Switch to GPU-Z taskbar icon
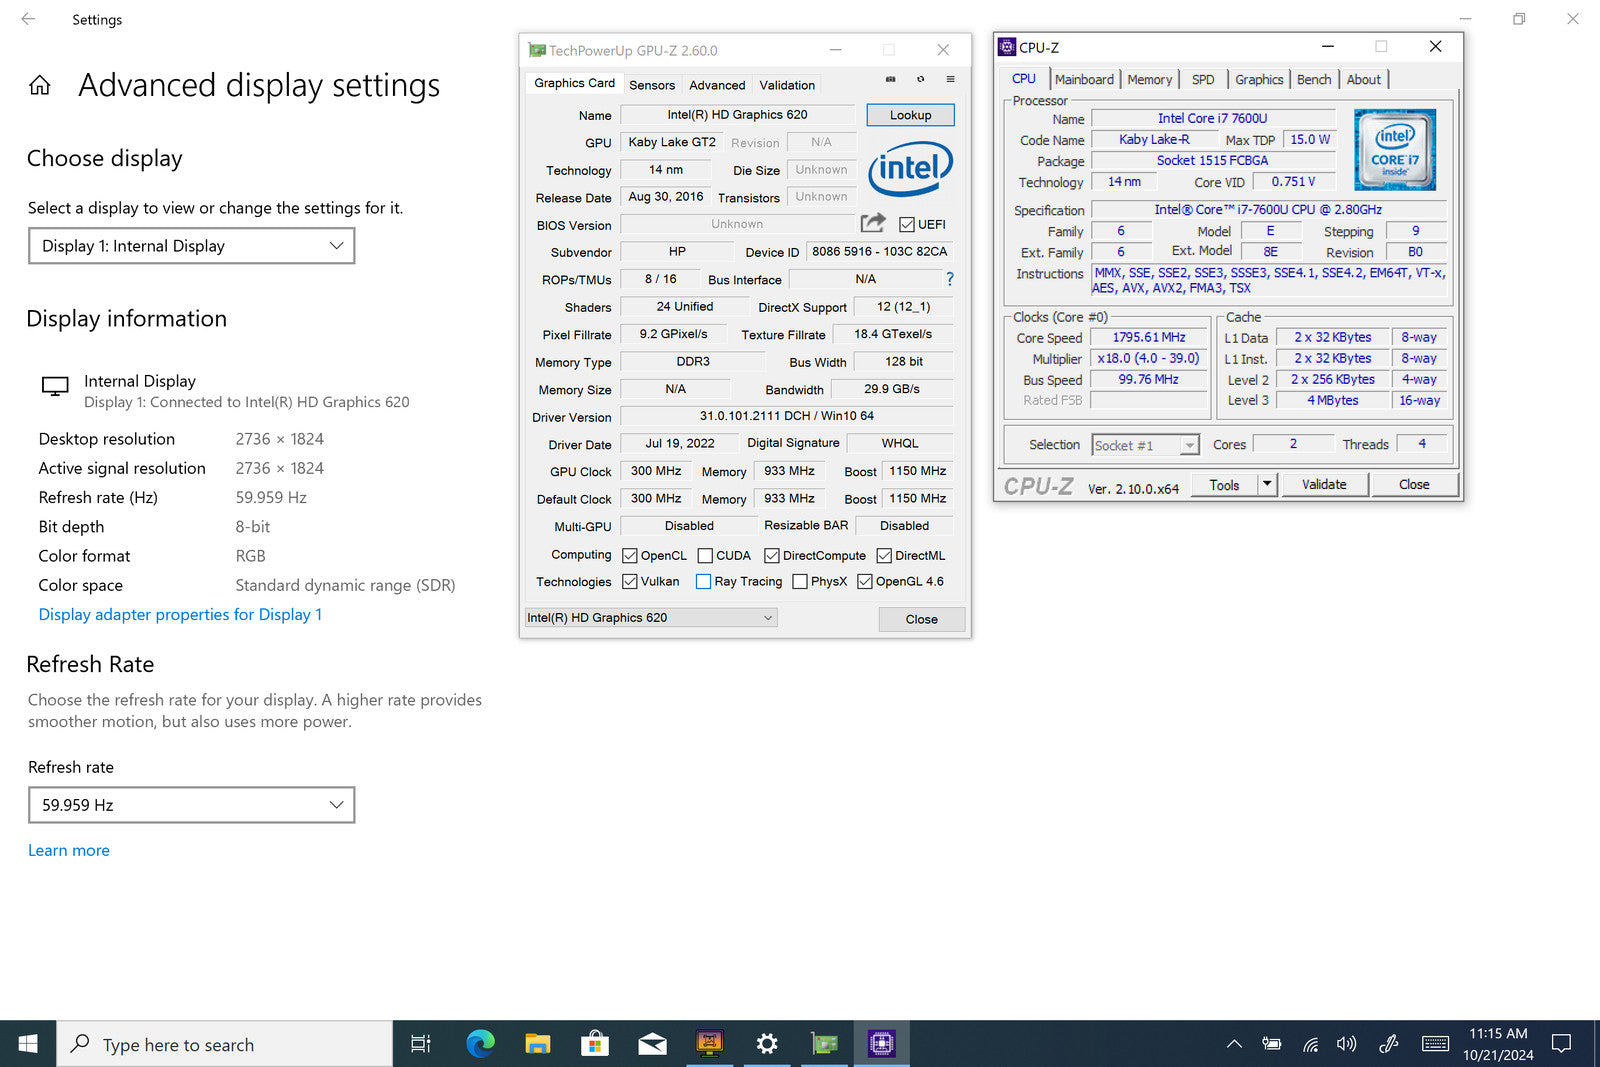Image resolution: width=1600 pixels, height=1067 pixels. (824, 1044)
